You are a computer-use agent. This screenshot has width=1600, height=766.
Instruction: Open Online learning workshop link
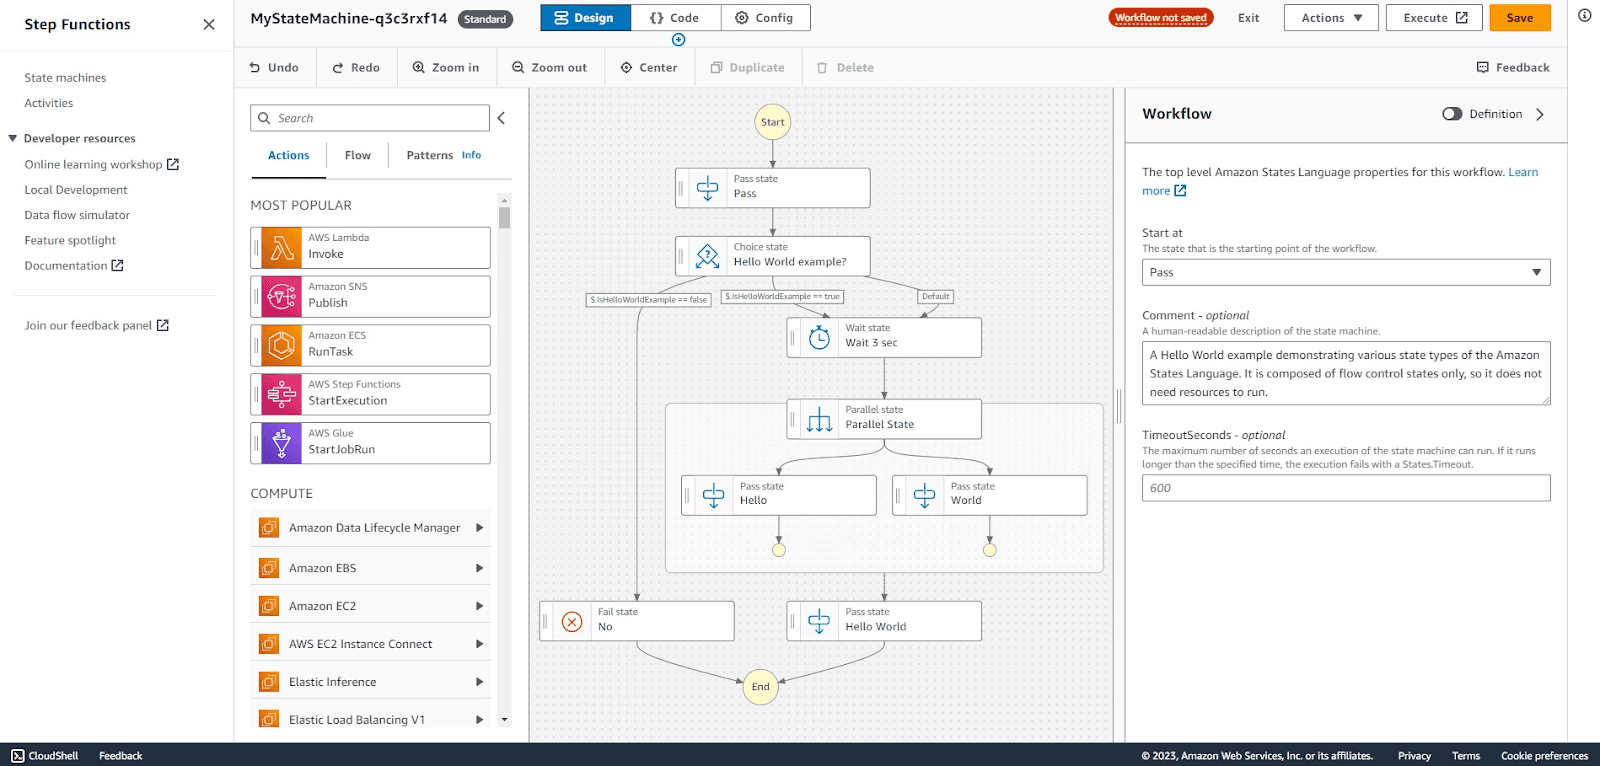(x=101, y=164)
